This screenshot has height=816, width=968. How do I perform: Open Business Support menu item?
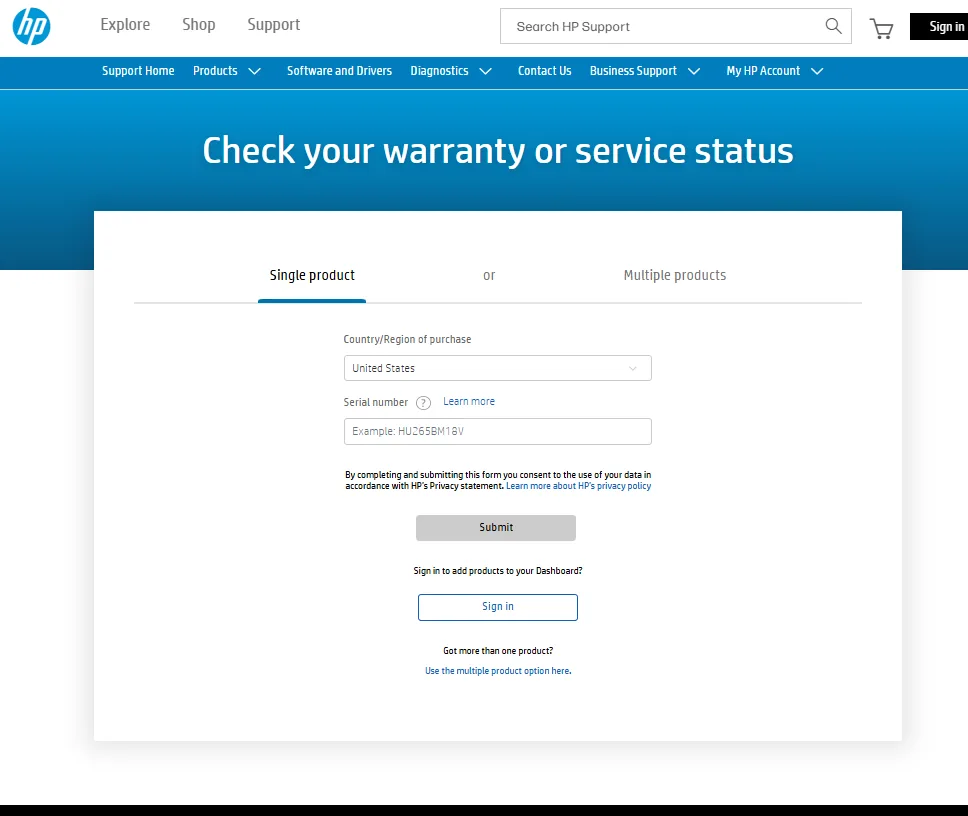click(633, 71)
